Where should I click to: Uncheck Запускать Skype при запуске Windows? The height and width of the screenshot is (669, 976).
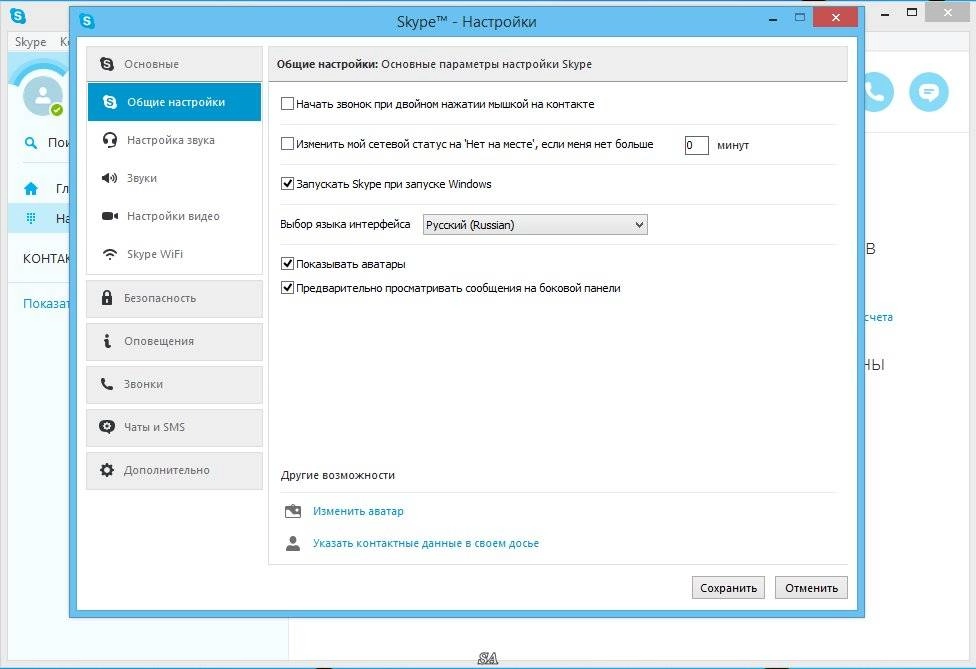(287, 184)
